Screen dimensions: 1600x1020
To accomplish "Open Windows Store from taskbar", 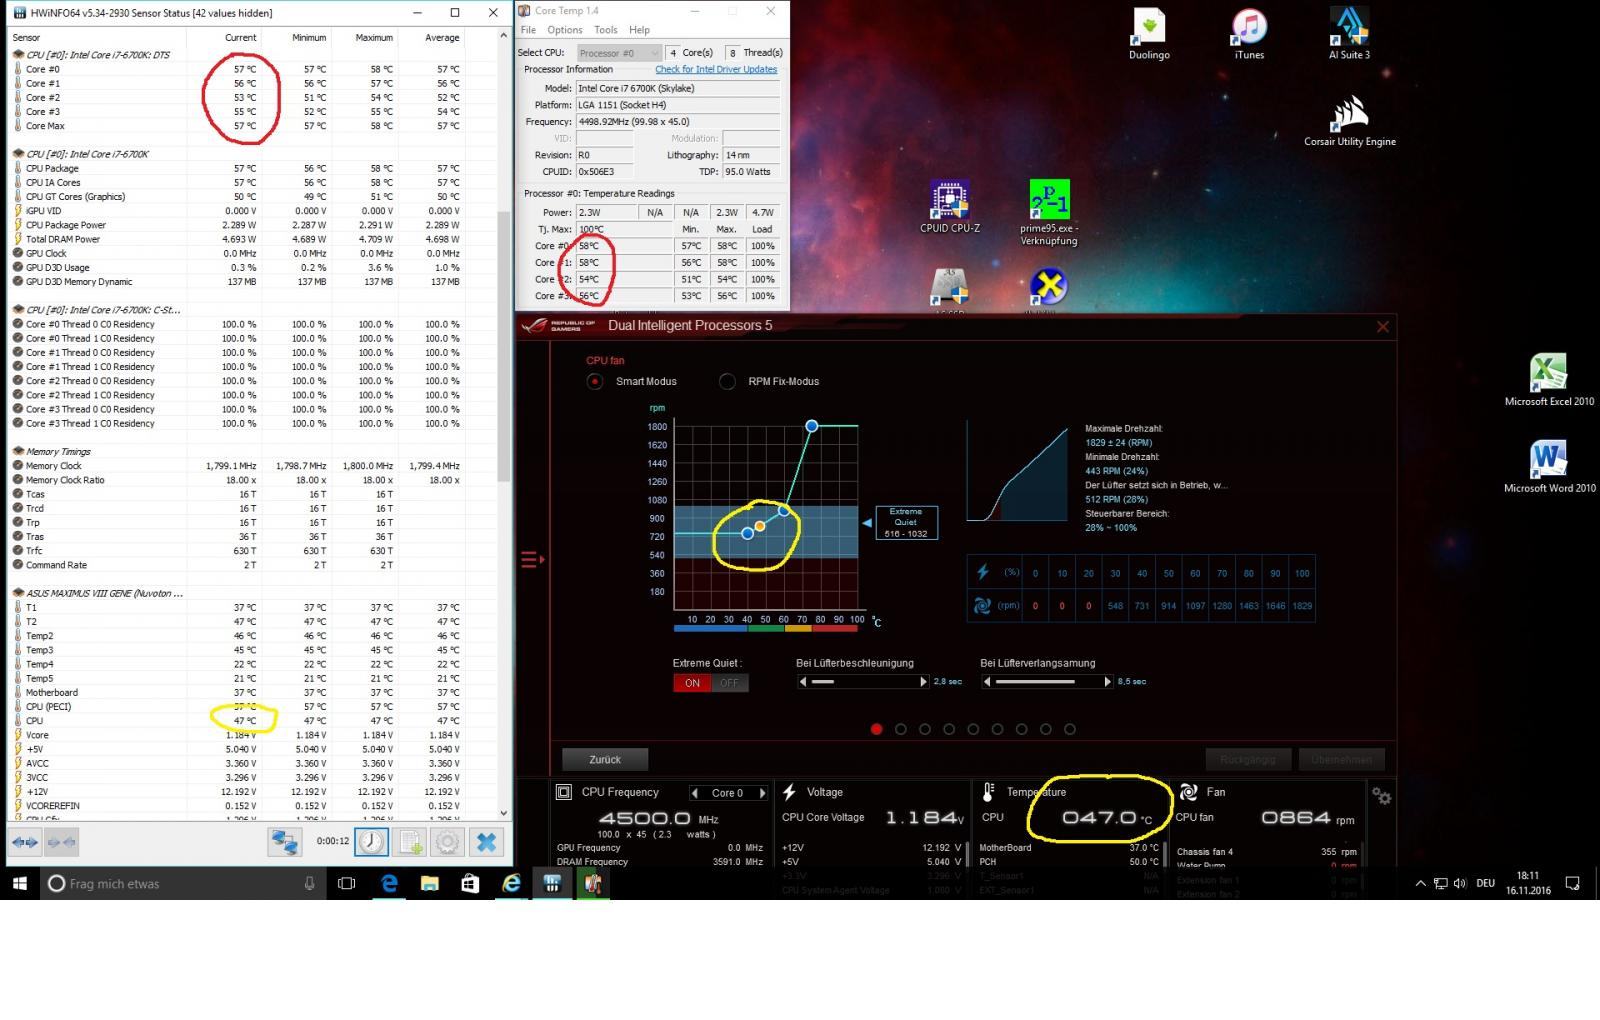I will coord(470,883).
